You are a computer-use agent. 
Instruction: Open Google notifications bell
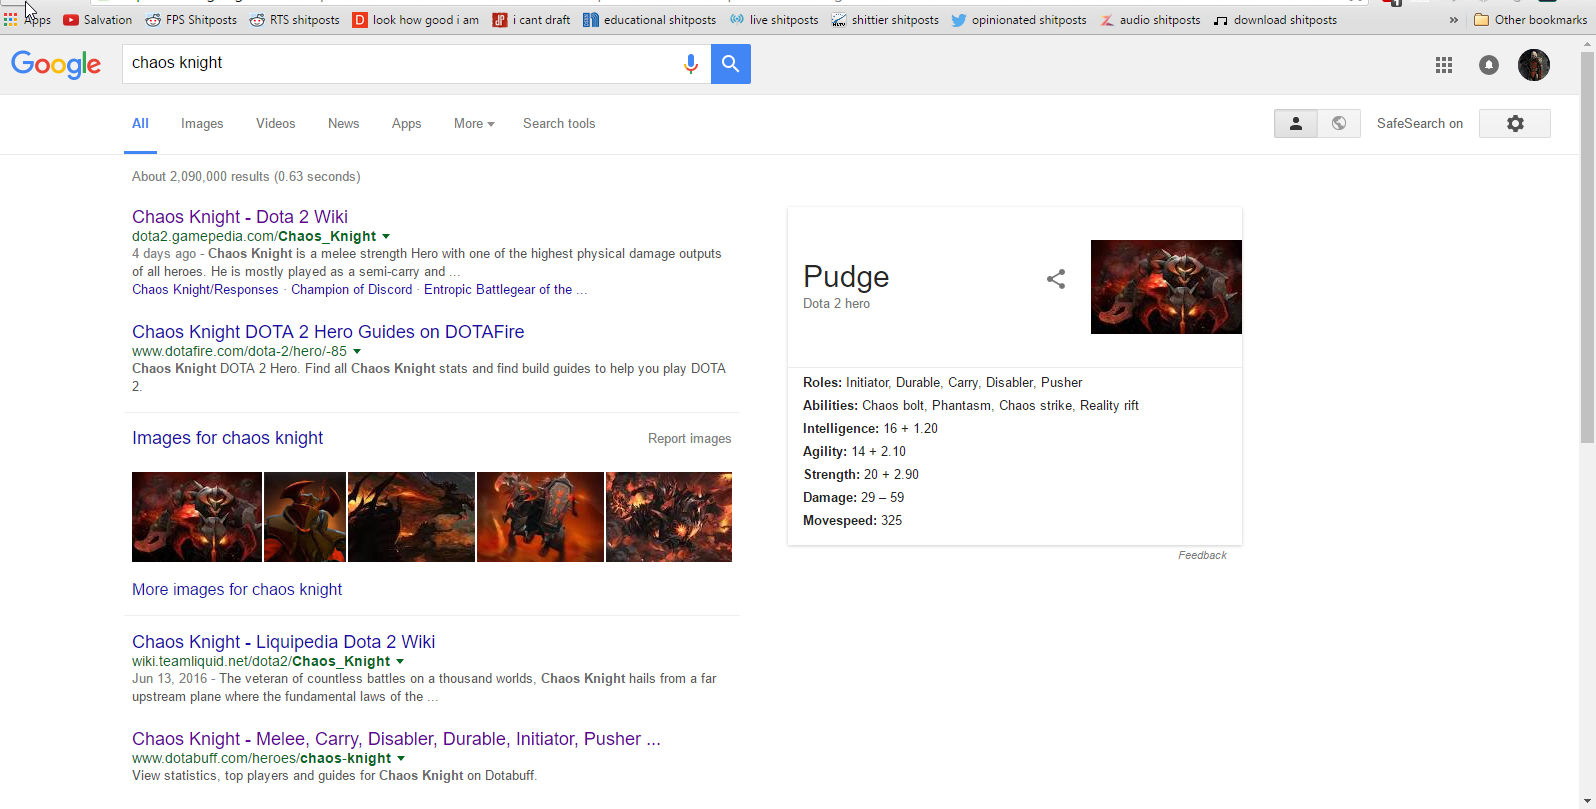(1489, 65)
